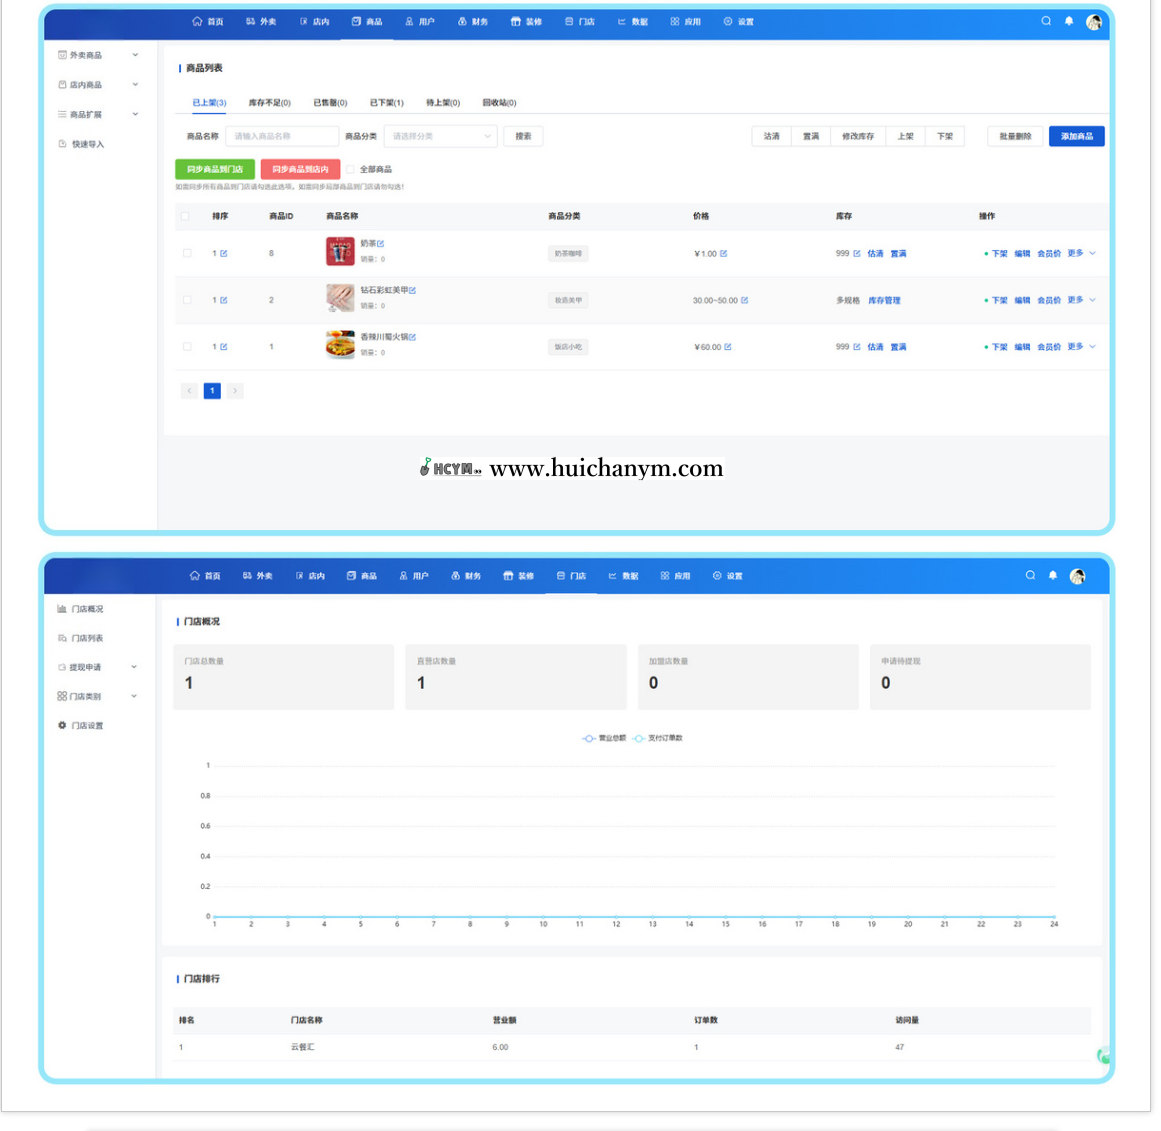
Task: Check the select-all box in table header
Action: coord(185,216)
